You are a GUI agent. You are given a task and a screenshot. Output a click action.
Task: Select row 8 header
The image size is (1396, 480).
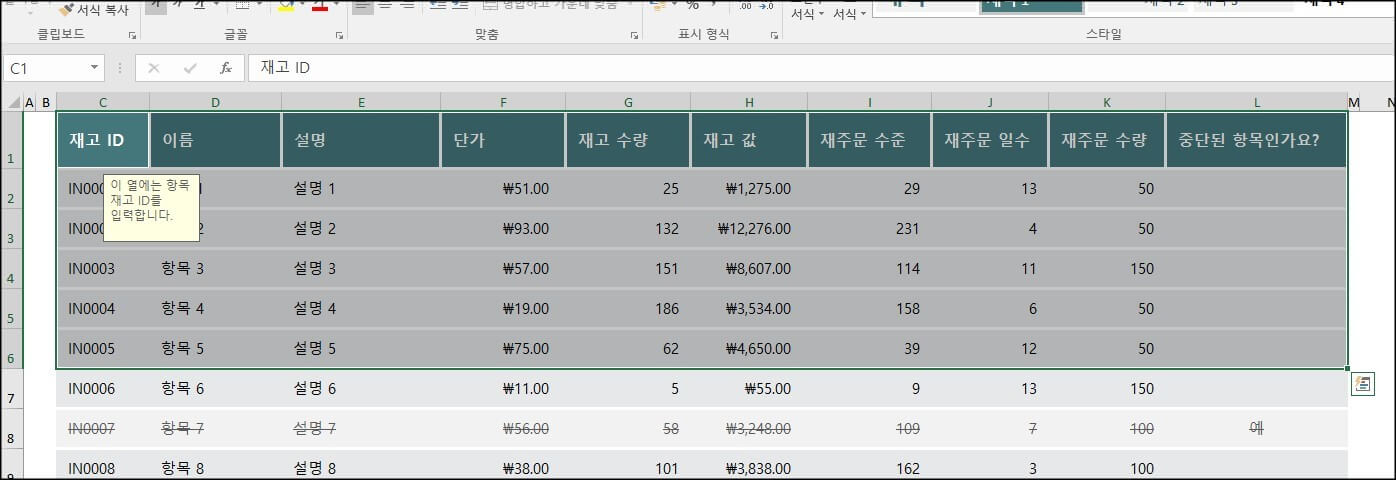(11, 428)
